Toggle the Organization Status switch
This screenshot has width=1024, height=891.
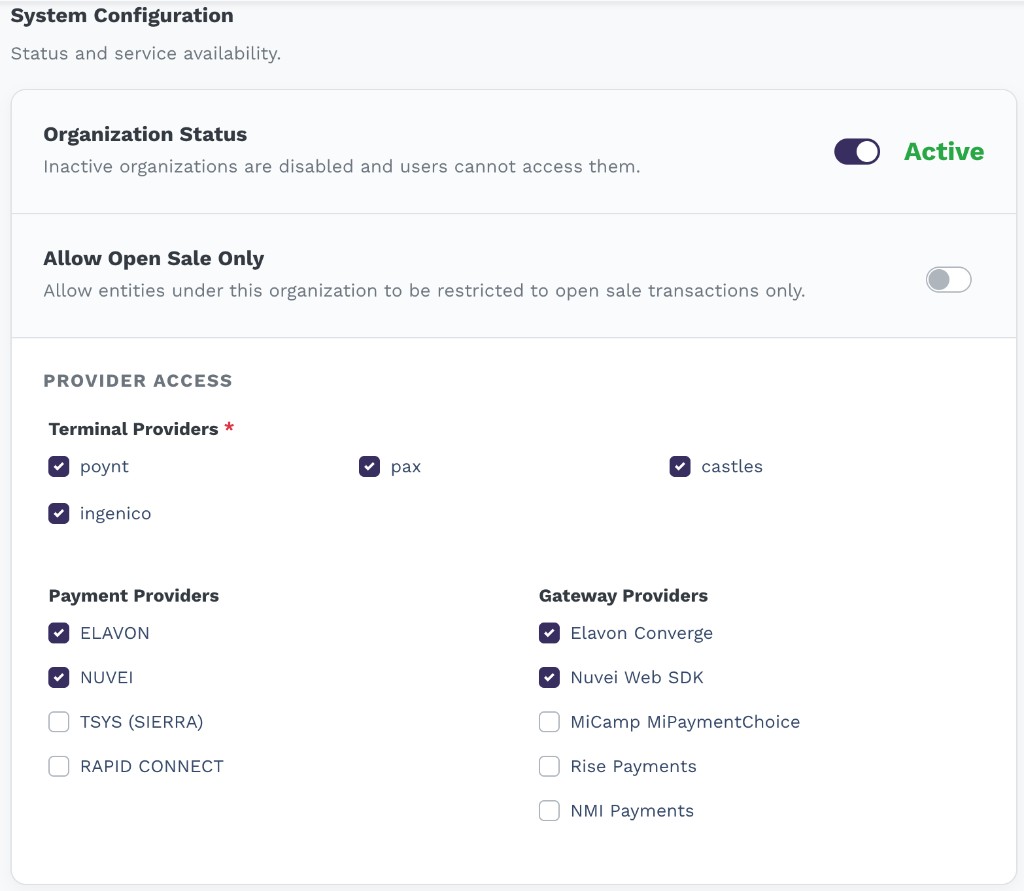857,152
